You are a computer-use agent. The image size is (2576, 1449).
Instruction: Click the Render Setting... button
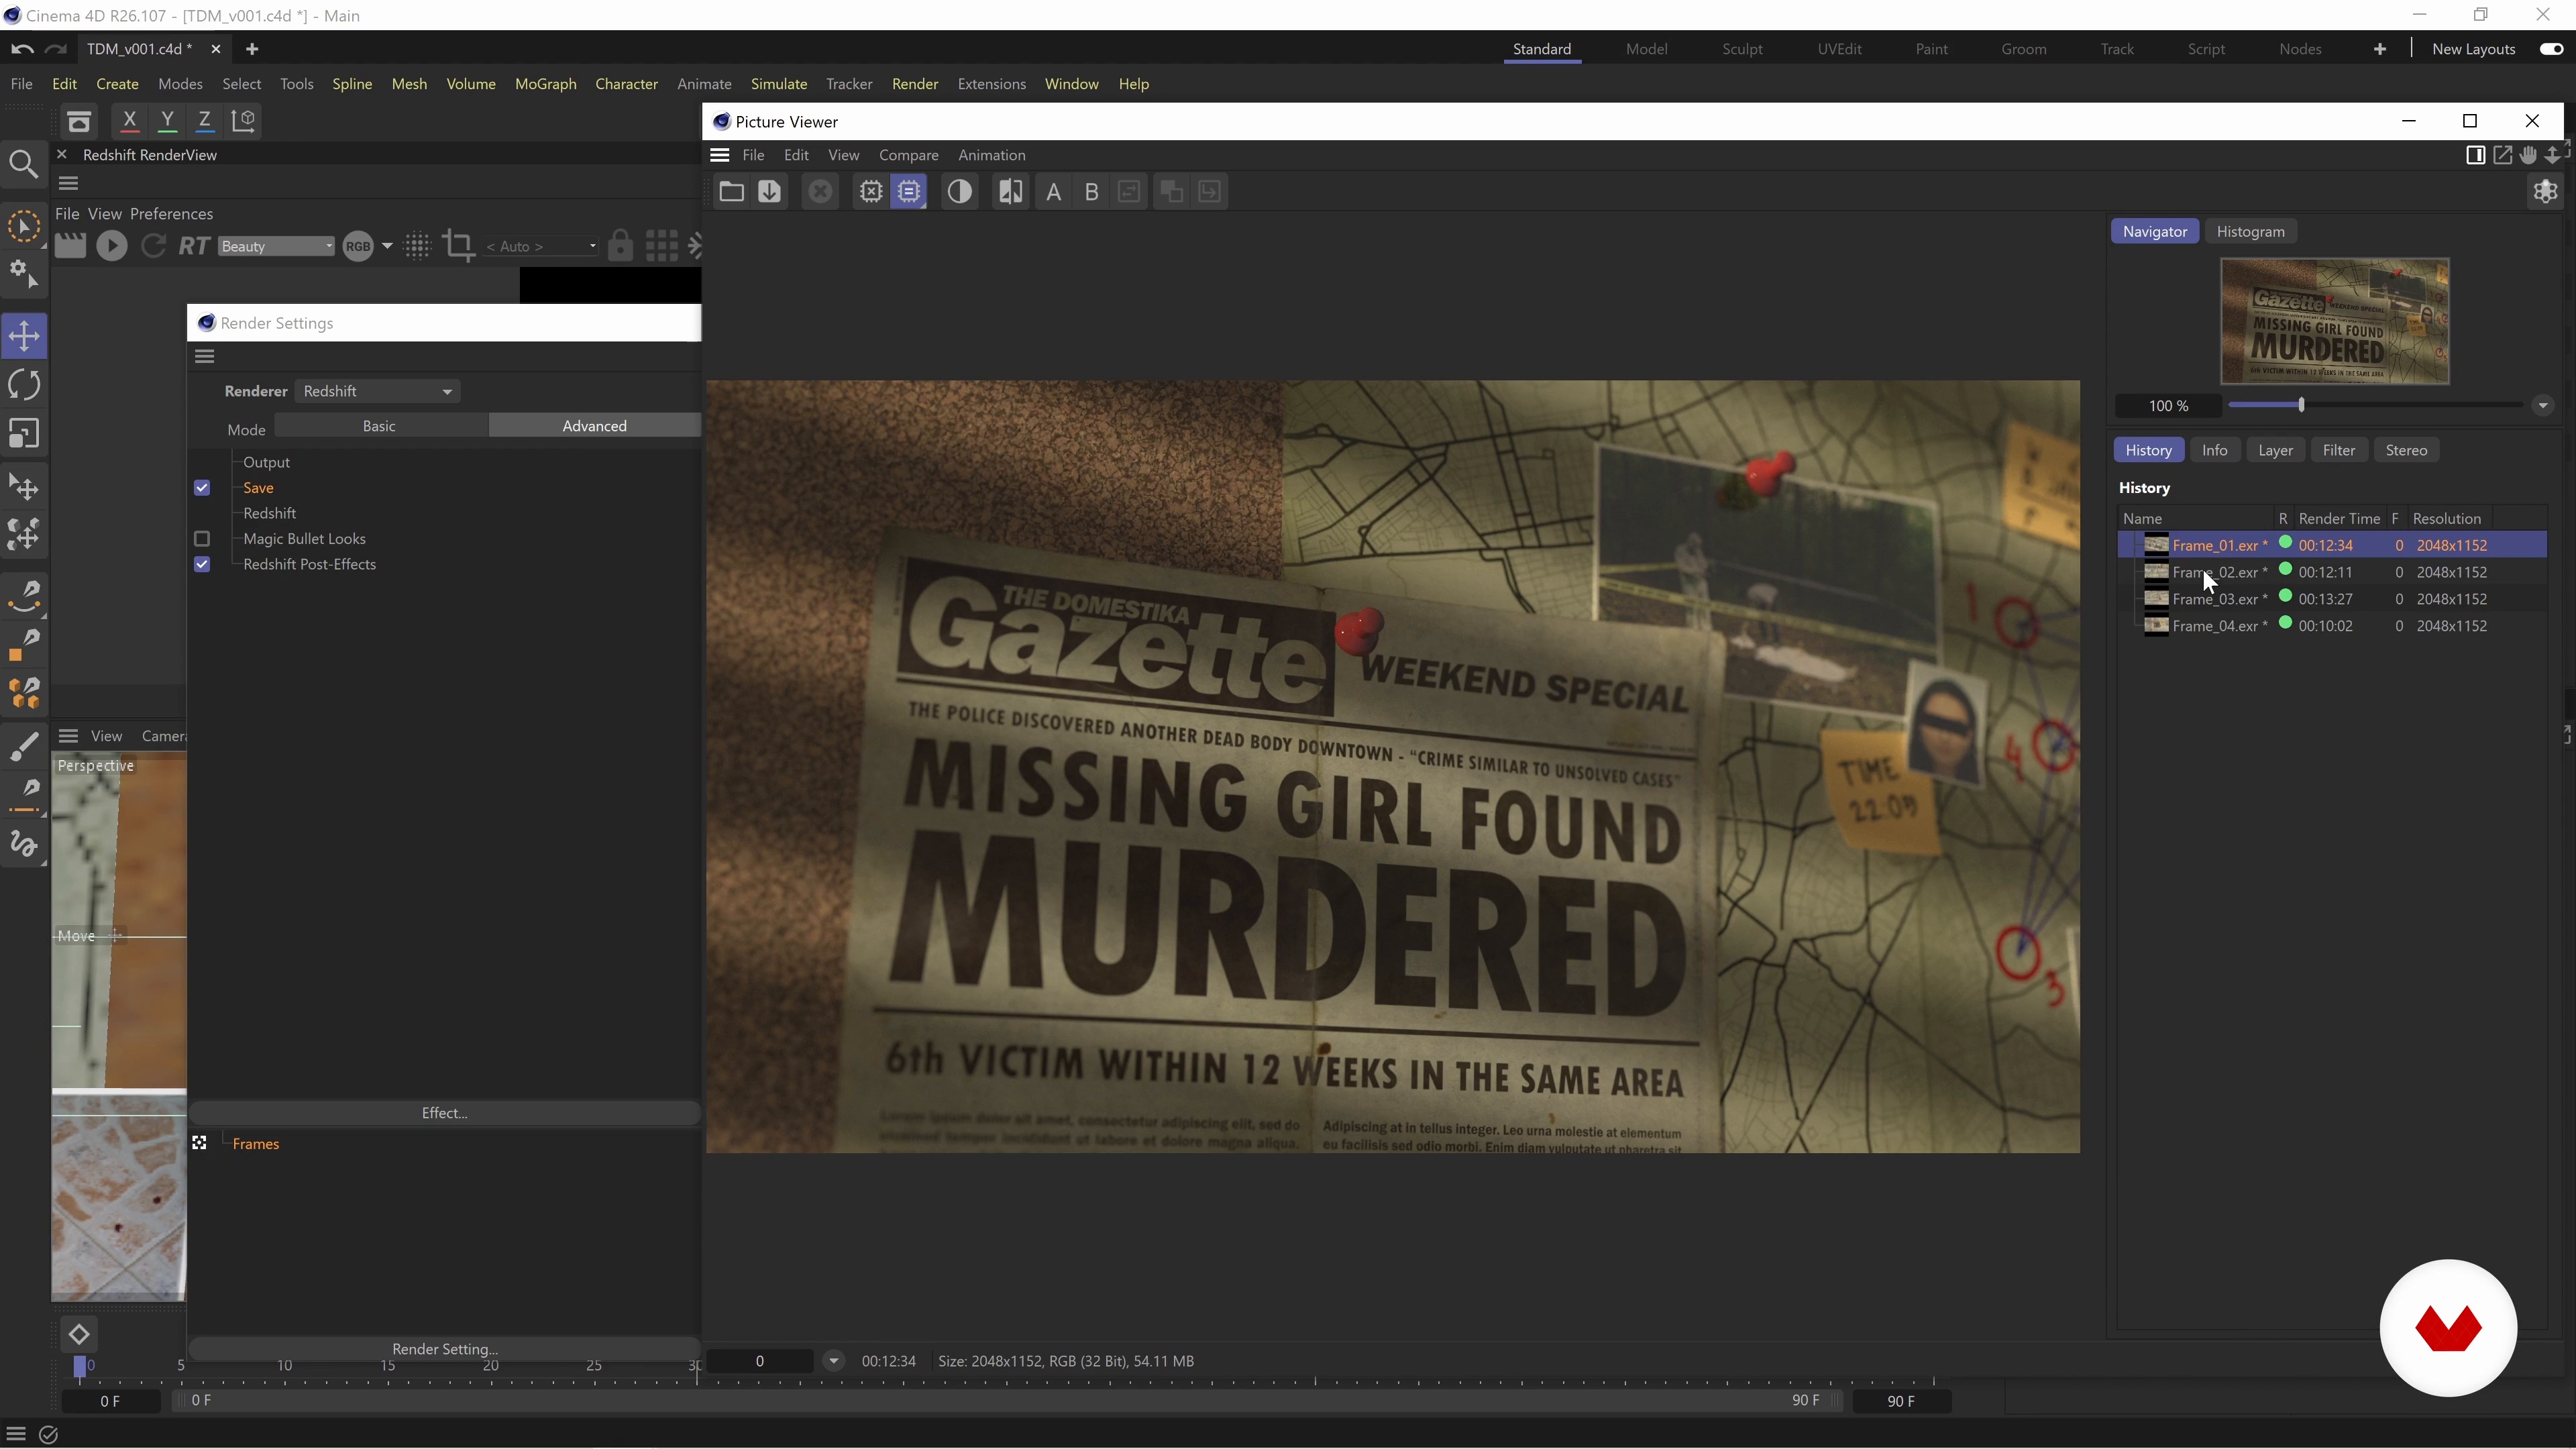444,1349
